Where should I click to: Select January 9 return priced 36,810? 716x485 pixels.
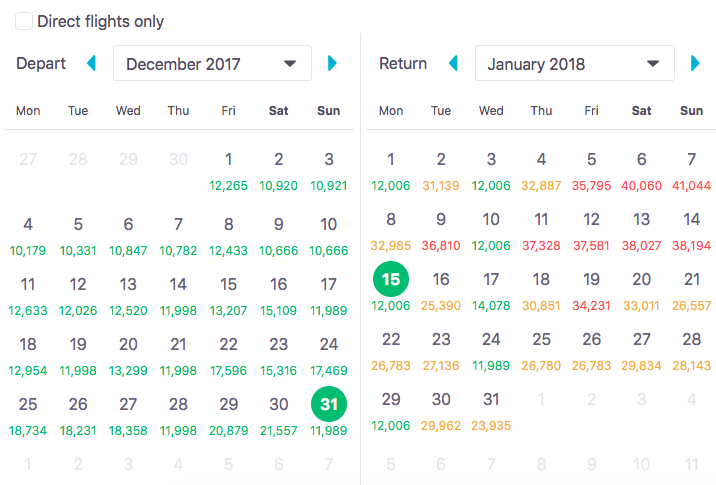pyautogui.click(x=441, y=228)
